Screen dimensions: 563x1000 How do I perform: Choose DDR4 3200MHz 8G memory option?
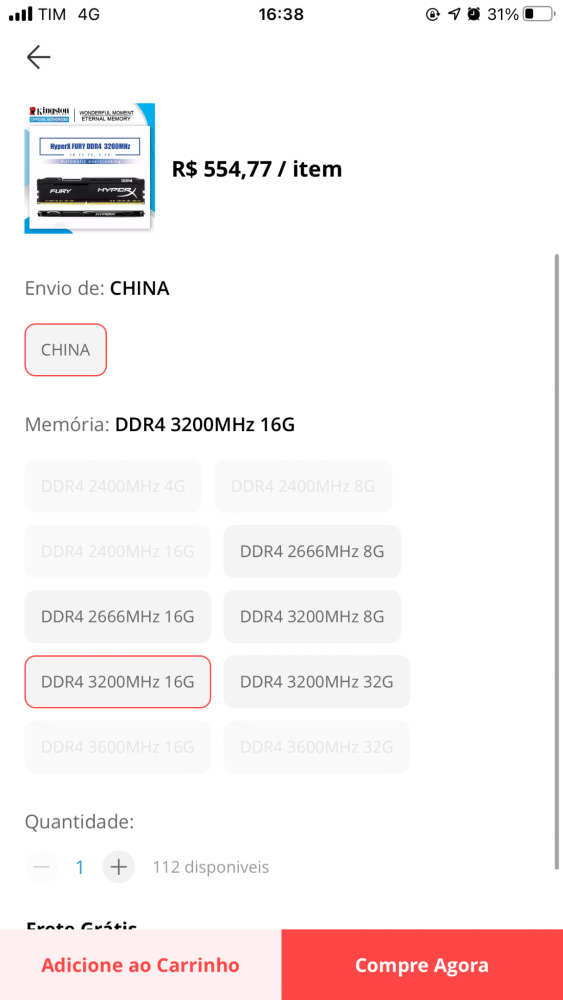pos(312,616)
